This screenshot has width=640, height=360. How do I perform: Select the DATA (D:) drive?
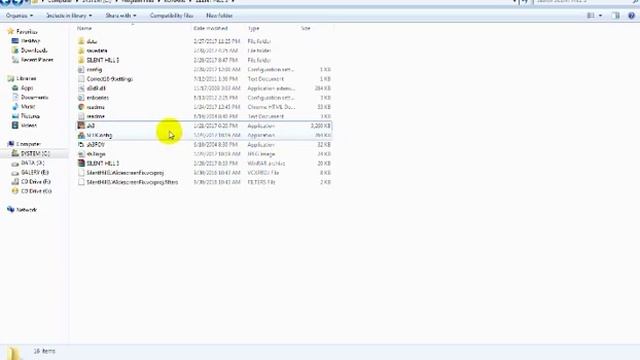(33, 163)
